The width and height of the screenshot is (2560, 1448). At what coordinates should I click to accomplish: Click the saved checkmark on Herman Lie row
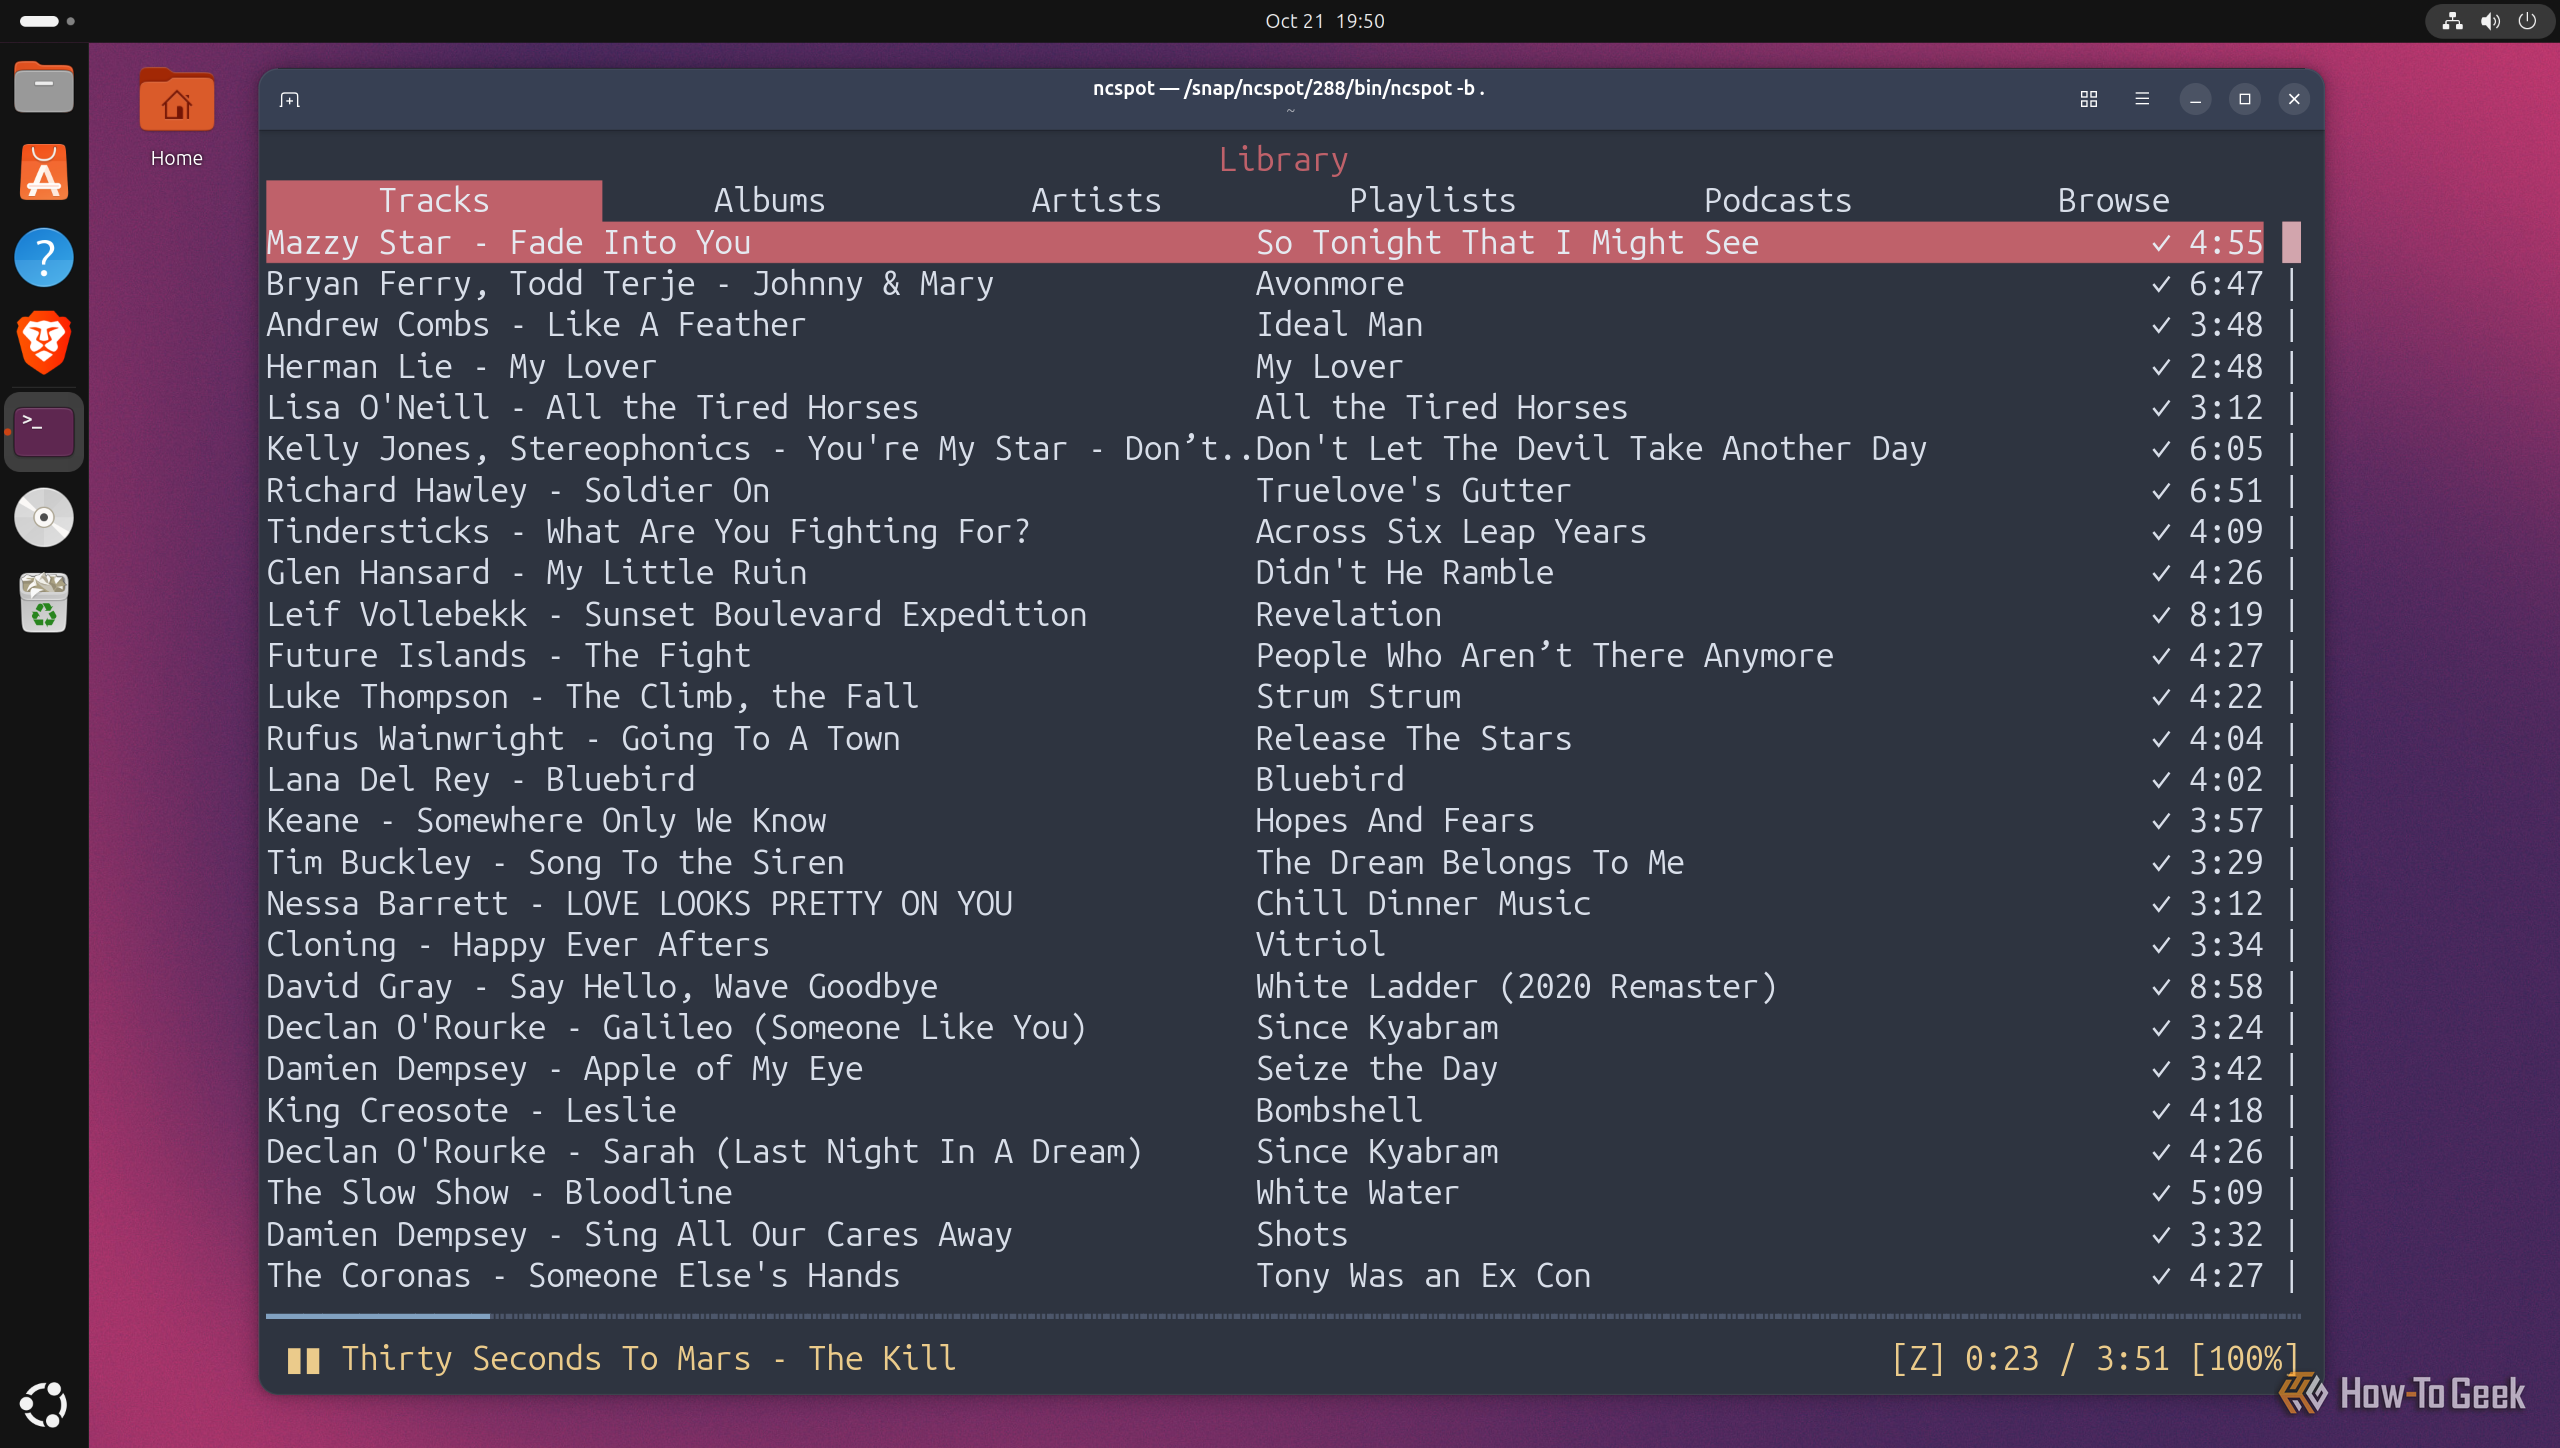[2161, 367]
